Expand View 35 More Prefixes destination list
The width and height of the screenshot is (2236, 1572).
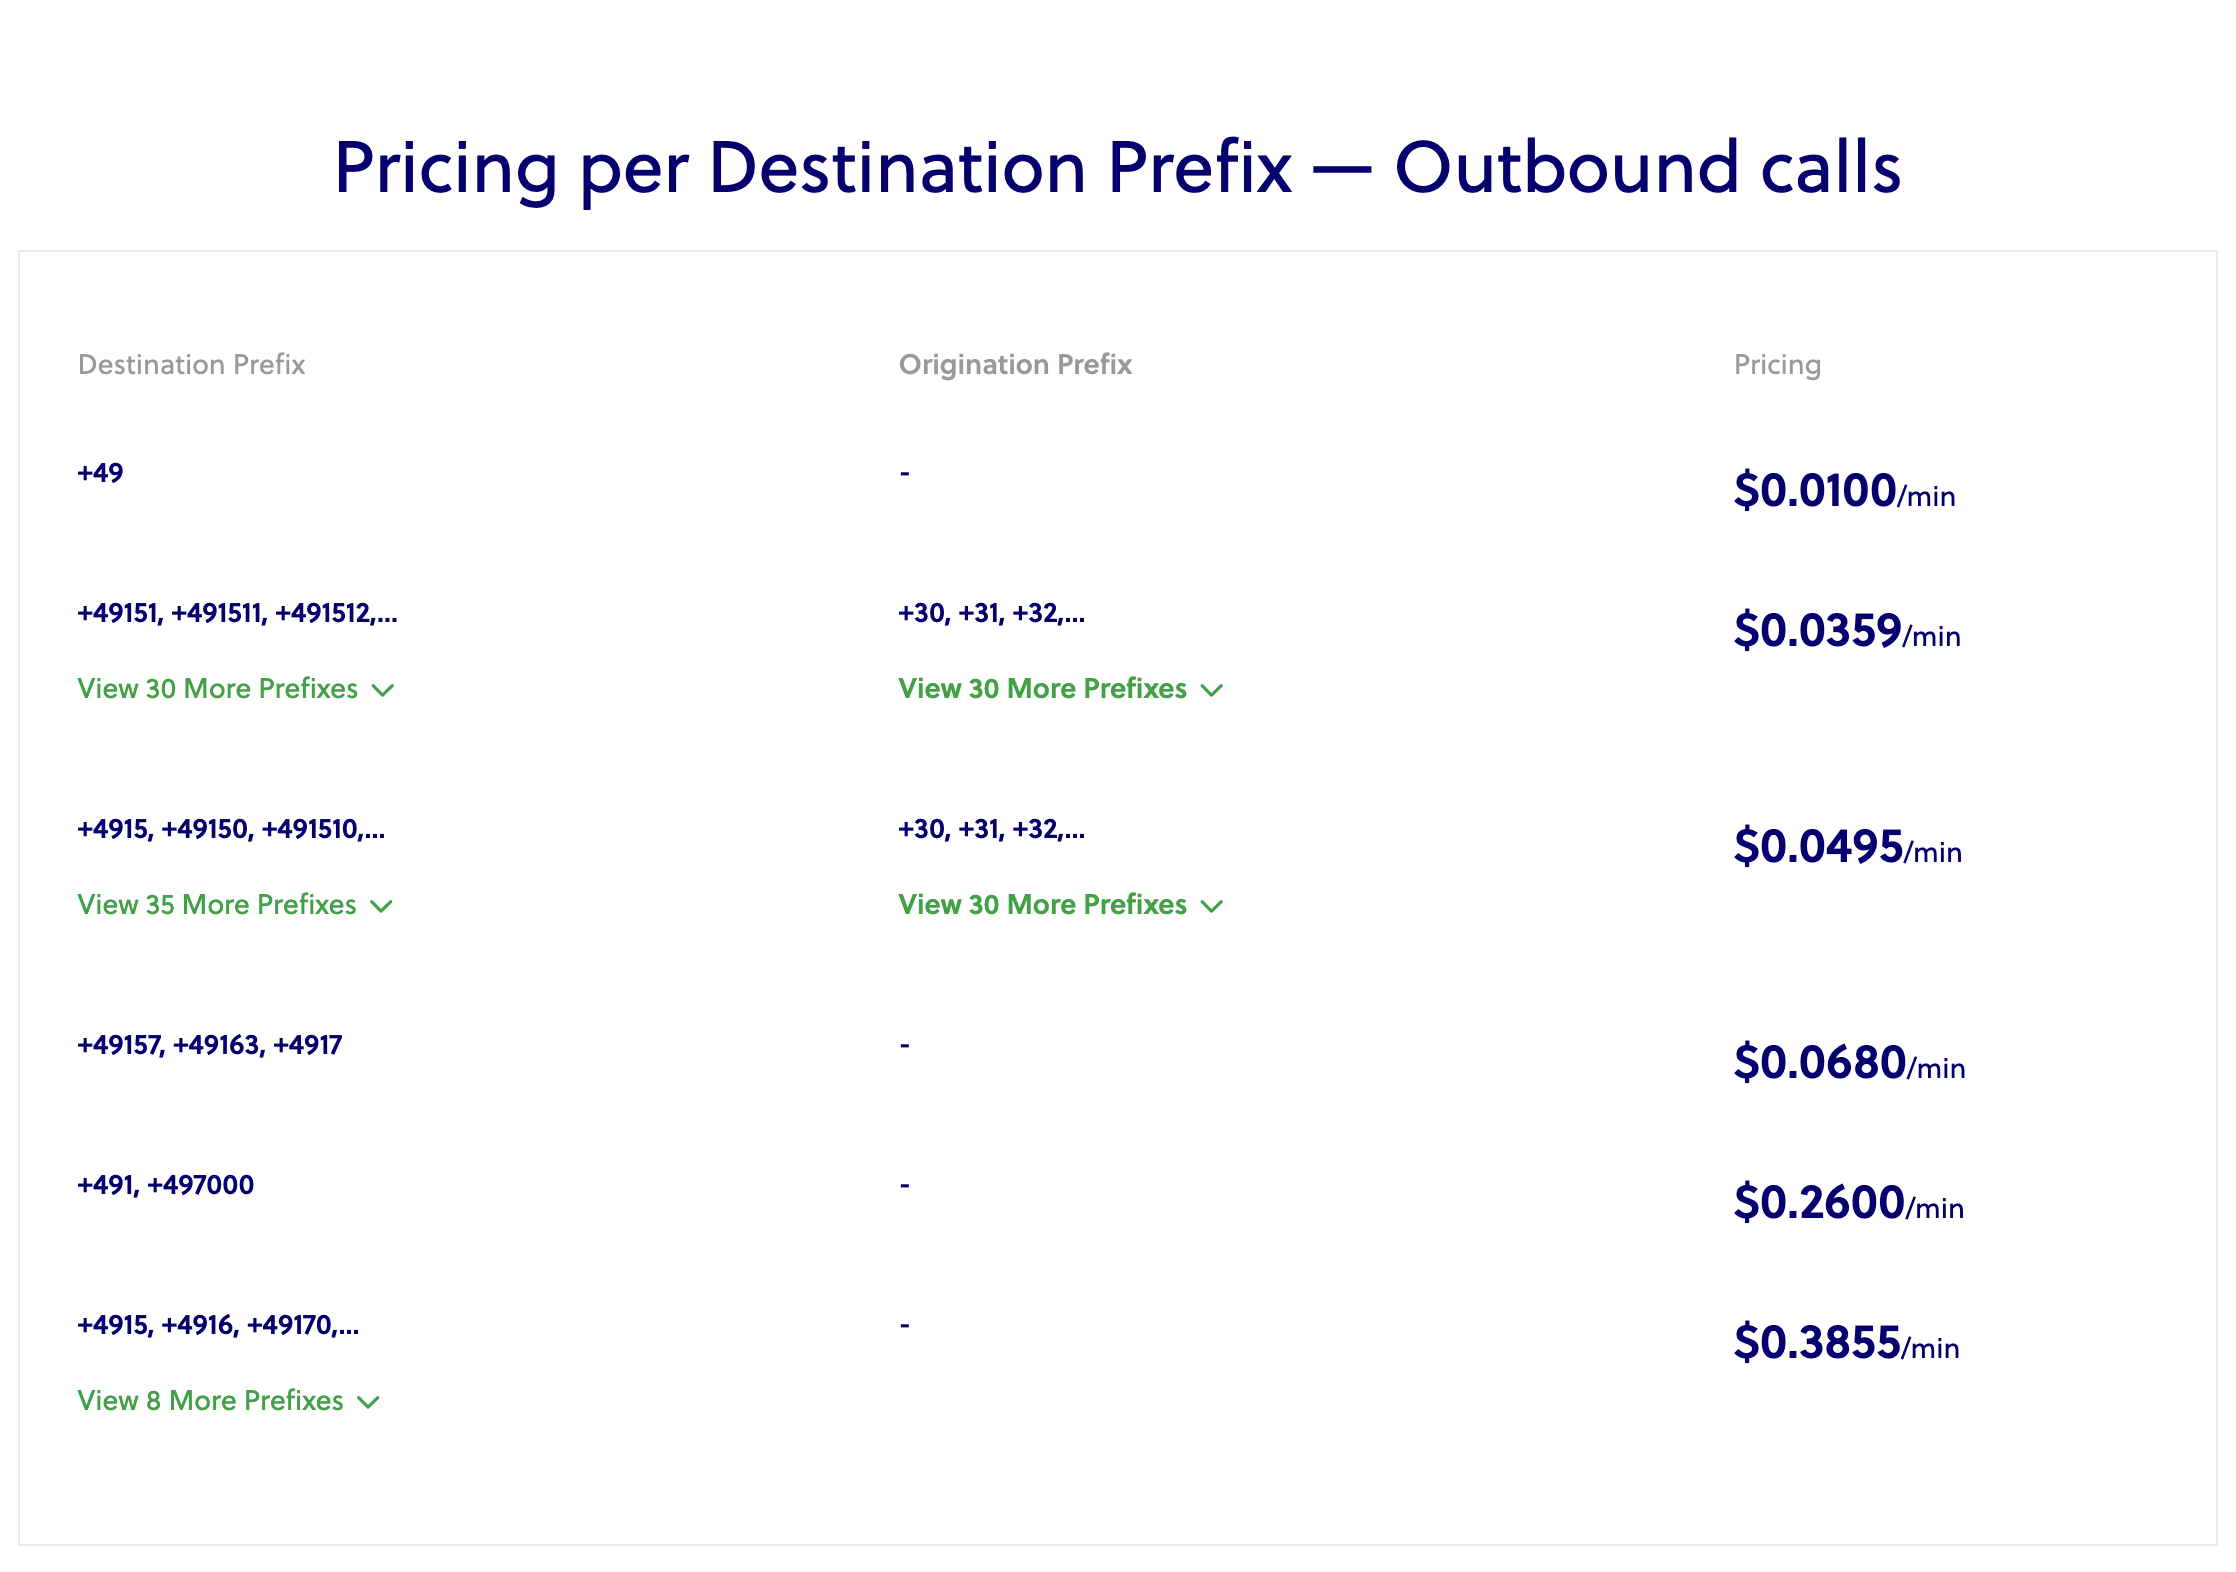pos(234,905)
